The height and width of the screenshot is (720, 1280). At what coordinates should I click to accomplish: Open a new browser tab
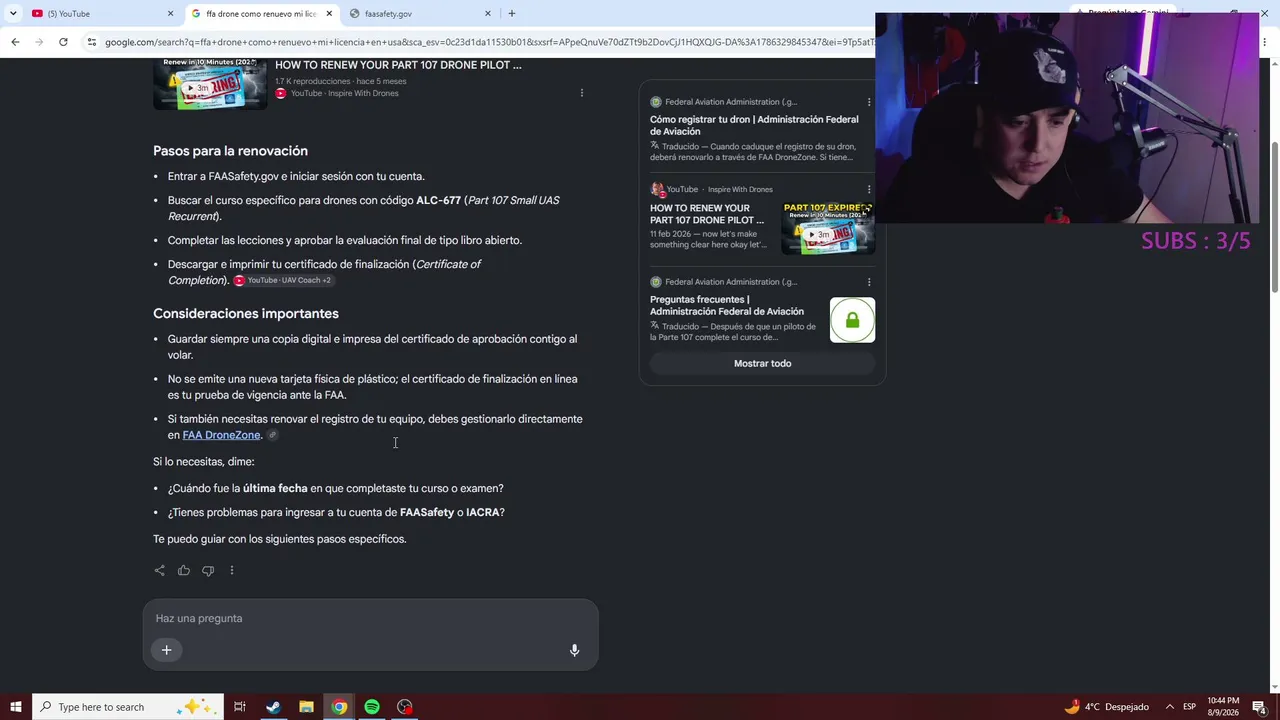pyautogui.click(x=512, y=13)
